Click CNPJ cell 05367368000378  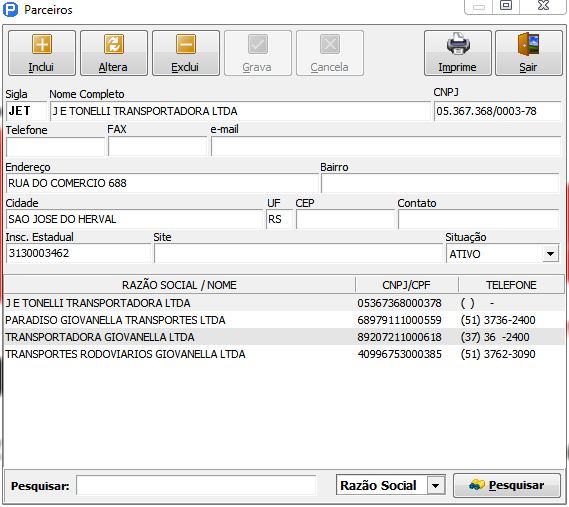coord(399,303)
